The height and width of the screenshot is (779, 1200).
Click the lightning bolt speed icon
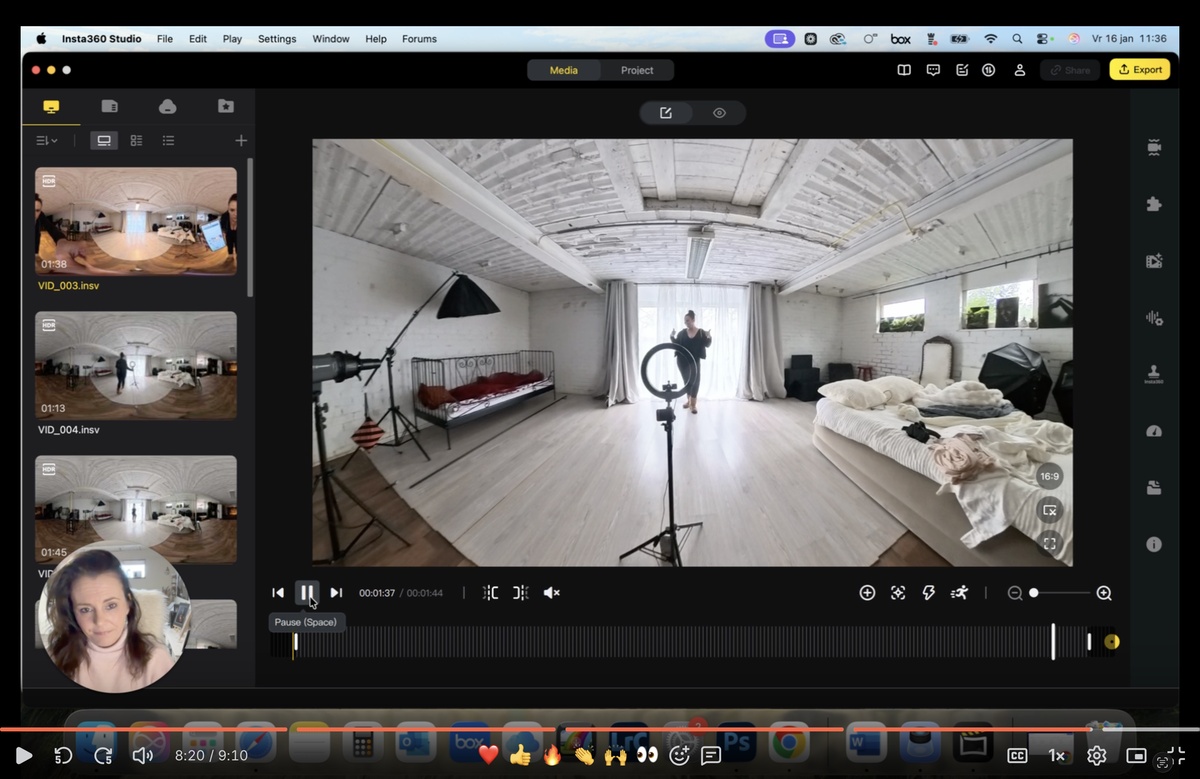(x=928, y=593)
